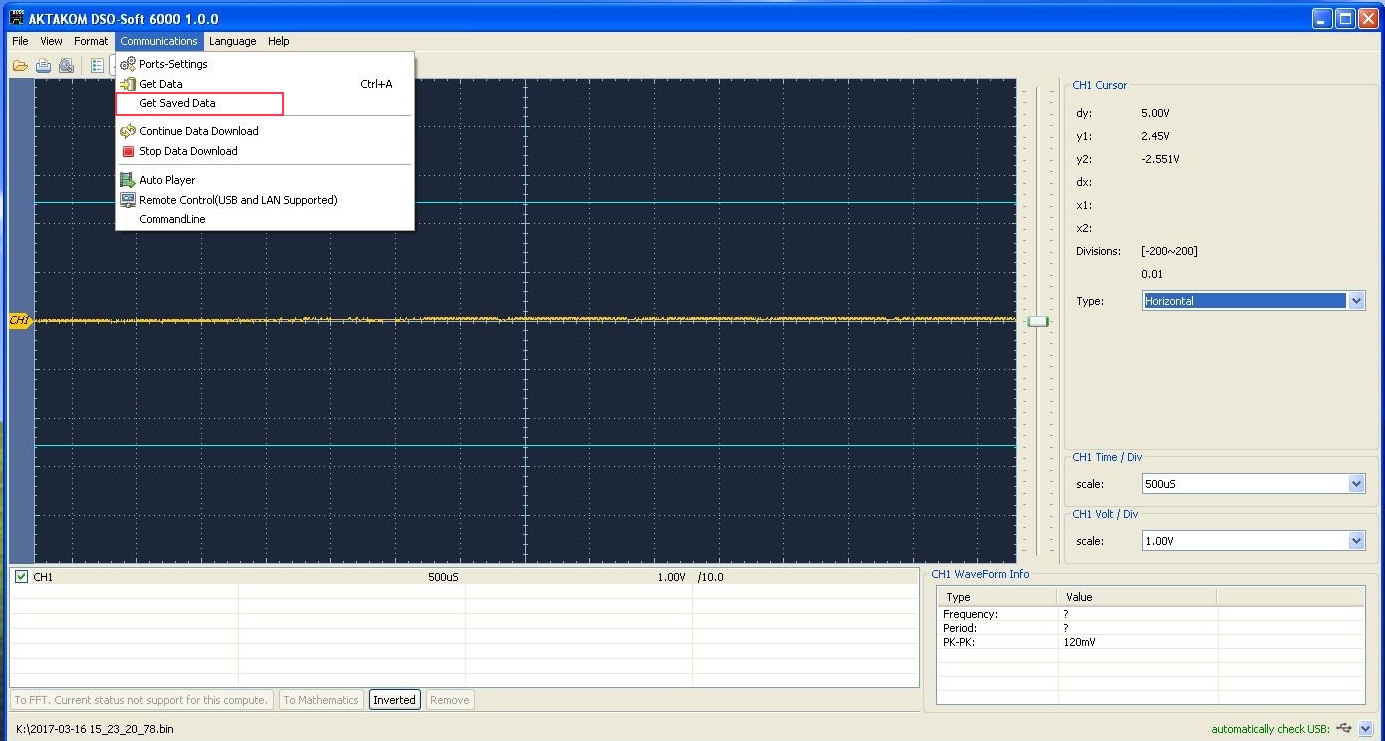Expand the cursor Type dropdown

1356,301
